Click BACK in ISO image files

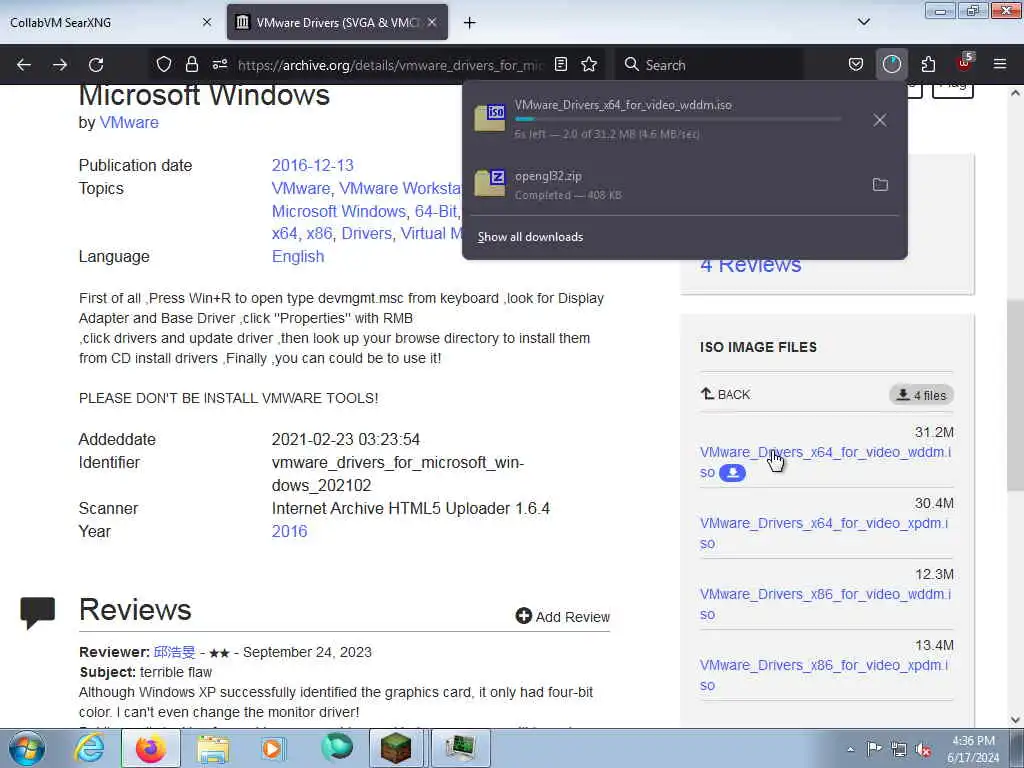pyautogui.click(x=726, y=394)
